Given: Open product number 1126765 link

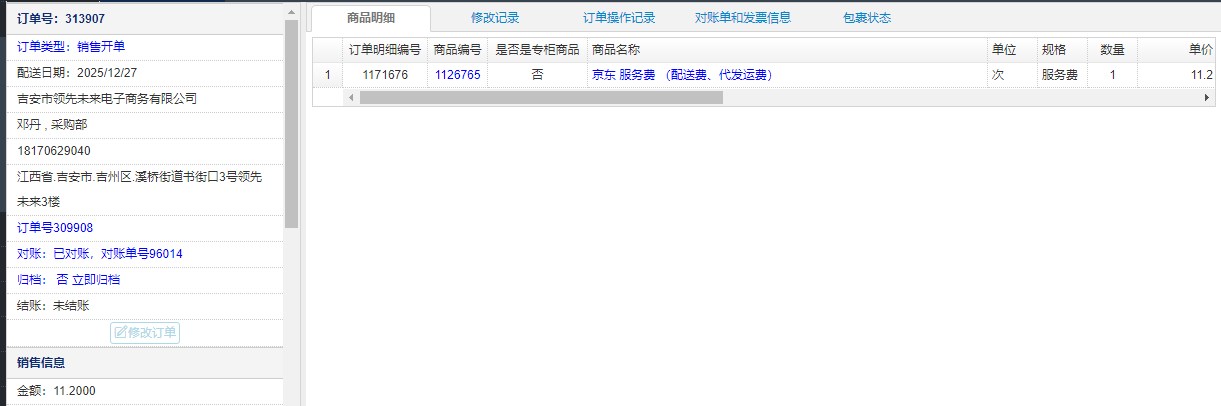Looking at the screenshot, I should (457, 75).
